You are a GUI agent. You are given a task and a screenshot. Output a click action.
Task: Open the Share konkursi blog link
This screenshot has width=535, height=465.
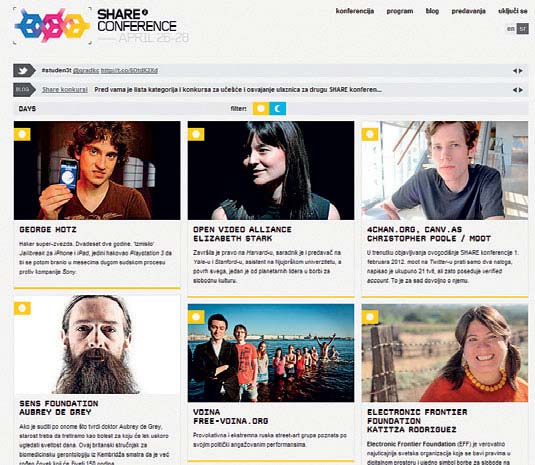(x=65, y=90)
